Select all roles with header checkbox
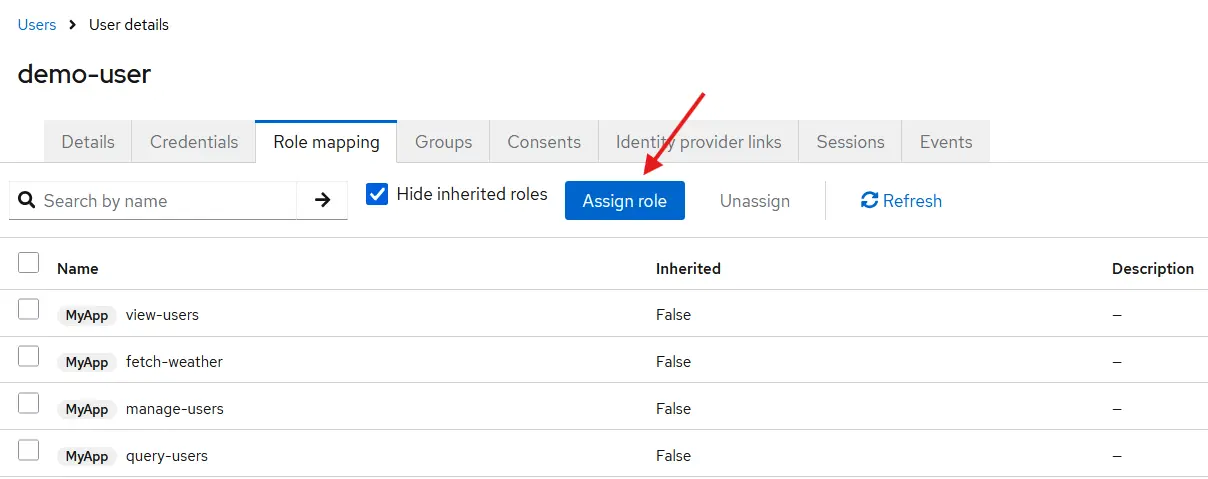Screen dimensions: 1208x479 (29, 263)
